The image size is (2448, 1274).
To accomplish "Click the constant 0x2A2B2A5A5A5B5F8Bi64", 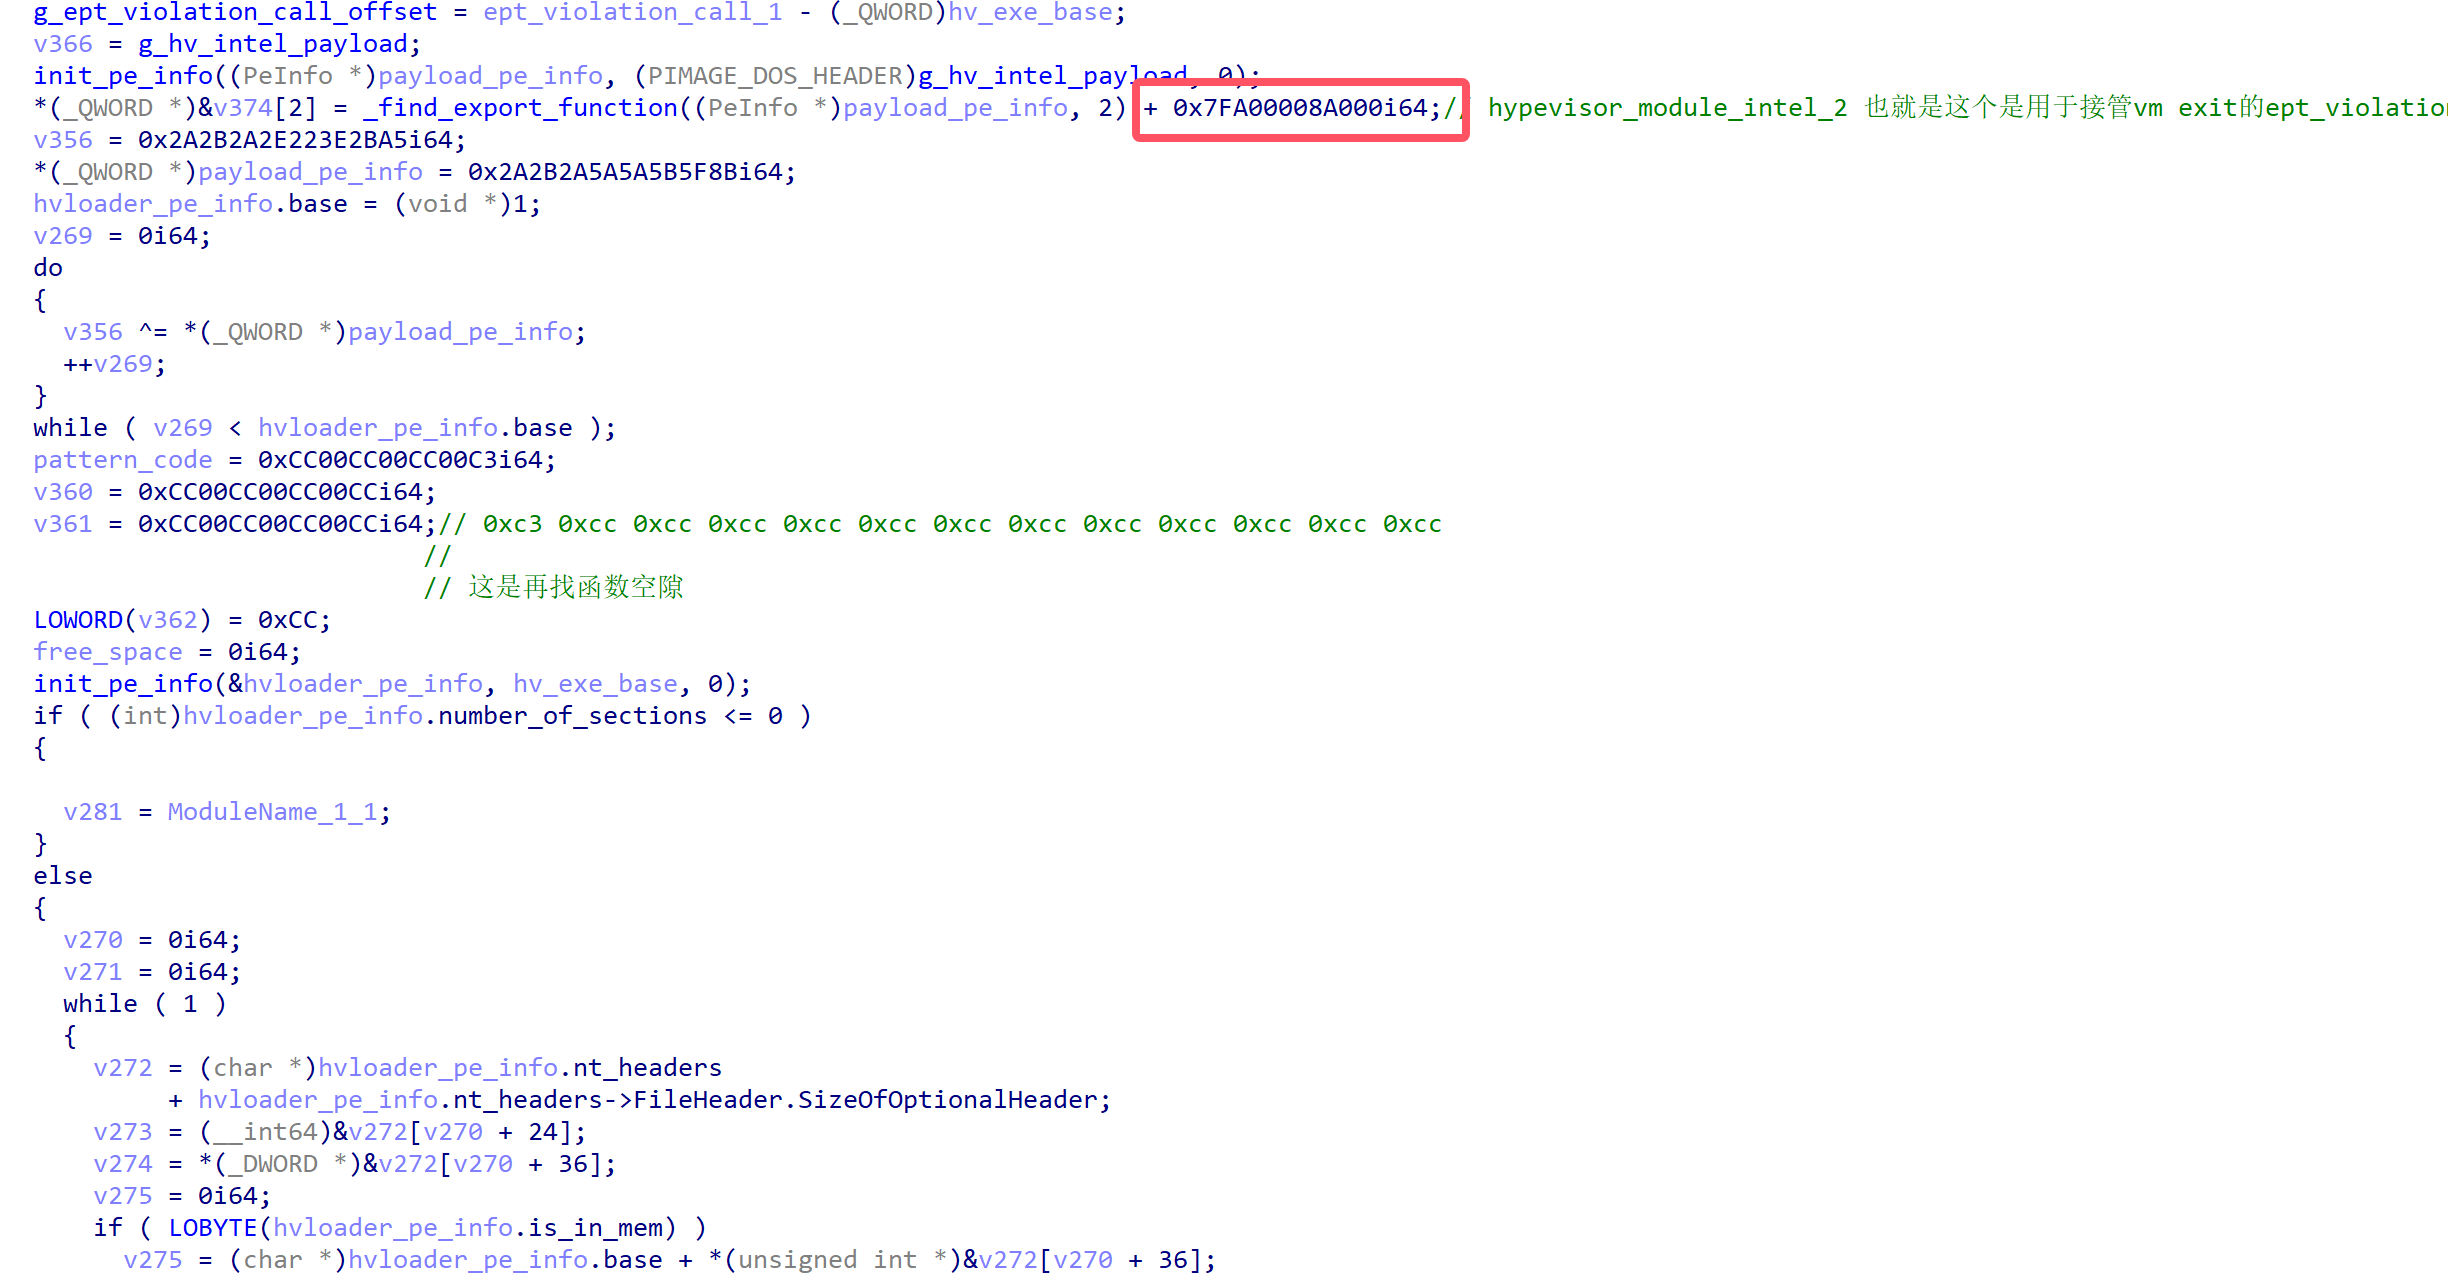I will click(625, 172).
